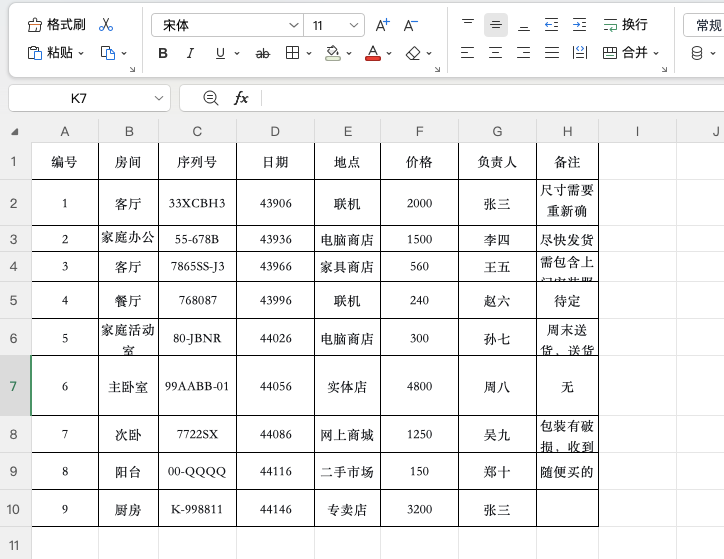Click cell containing 99AABB-01

[197, 386]
